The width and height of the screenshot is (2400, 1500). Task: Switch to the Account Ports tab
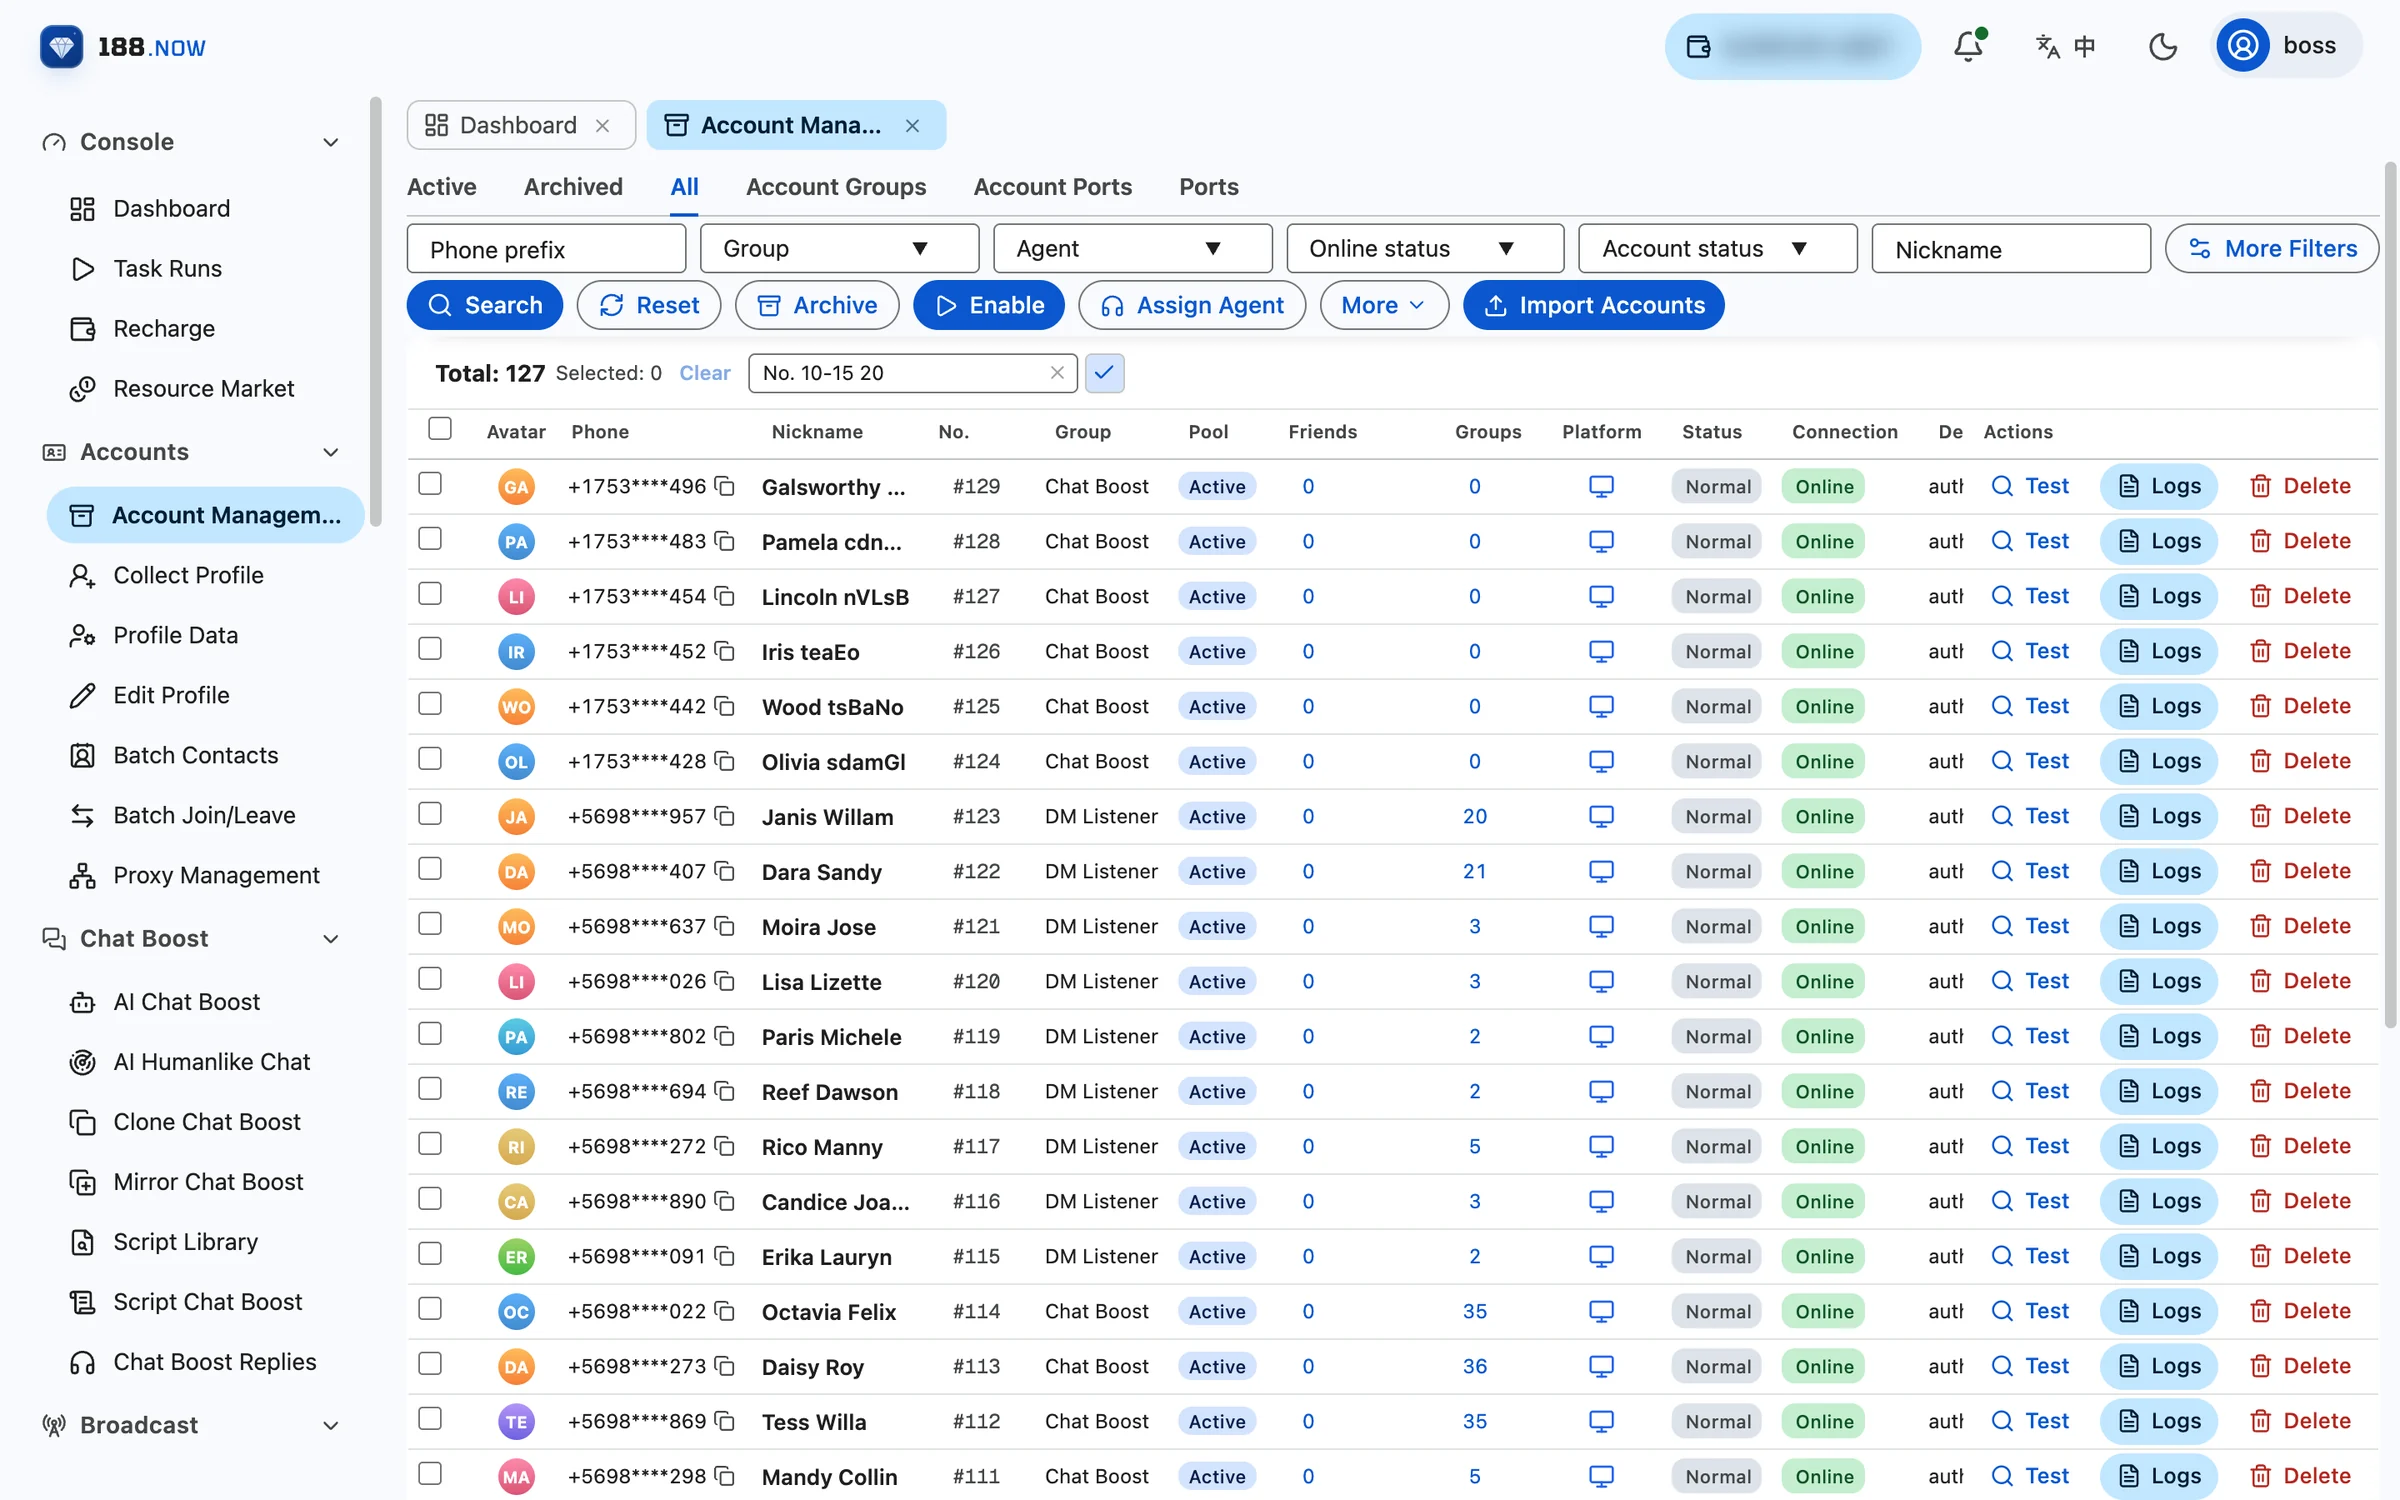click(1052, 187)
